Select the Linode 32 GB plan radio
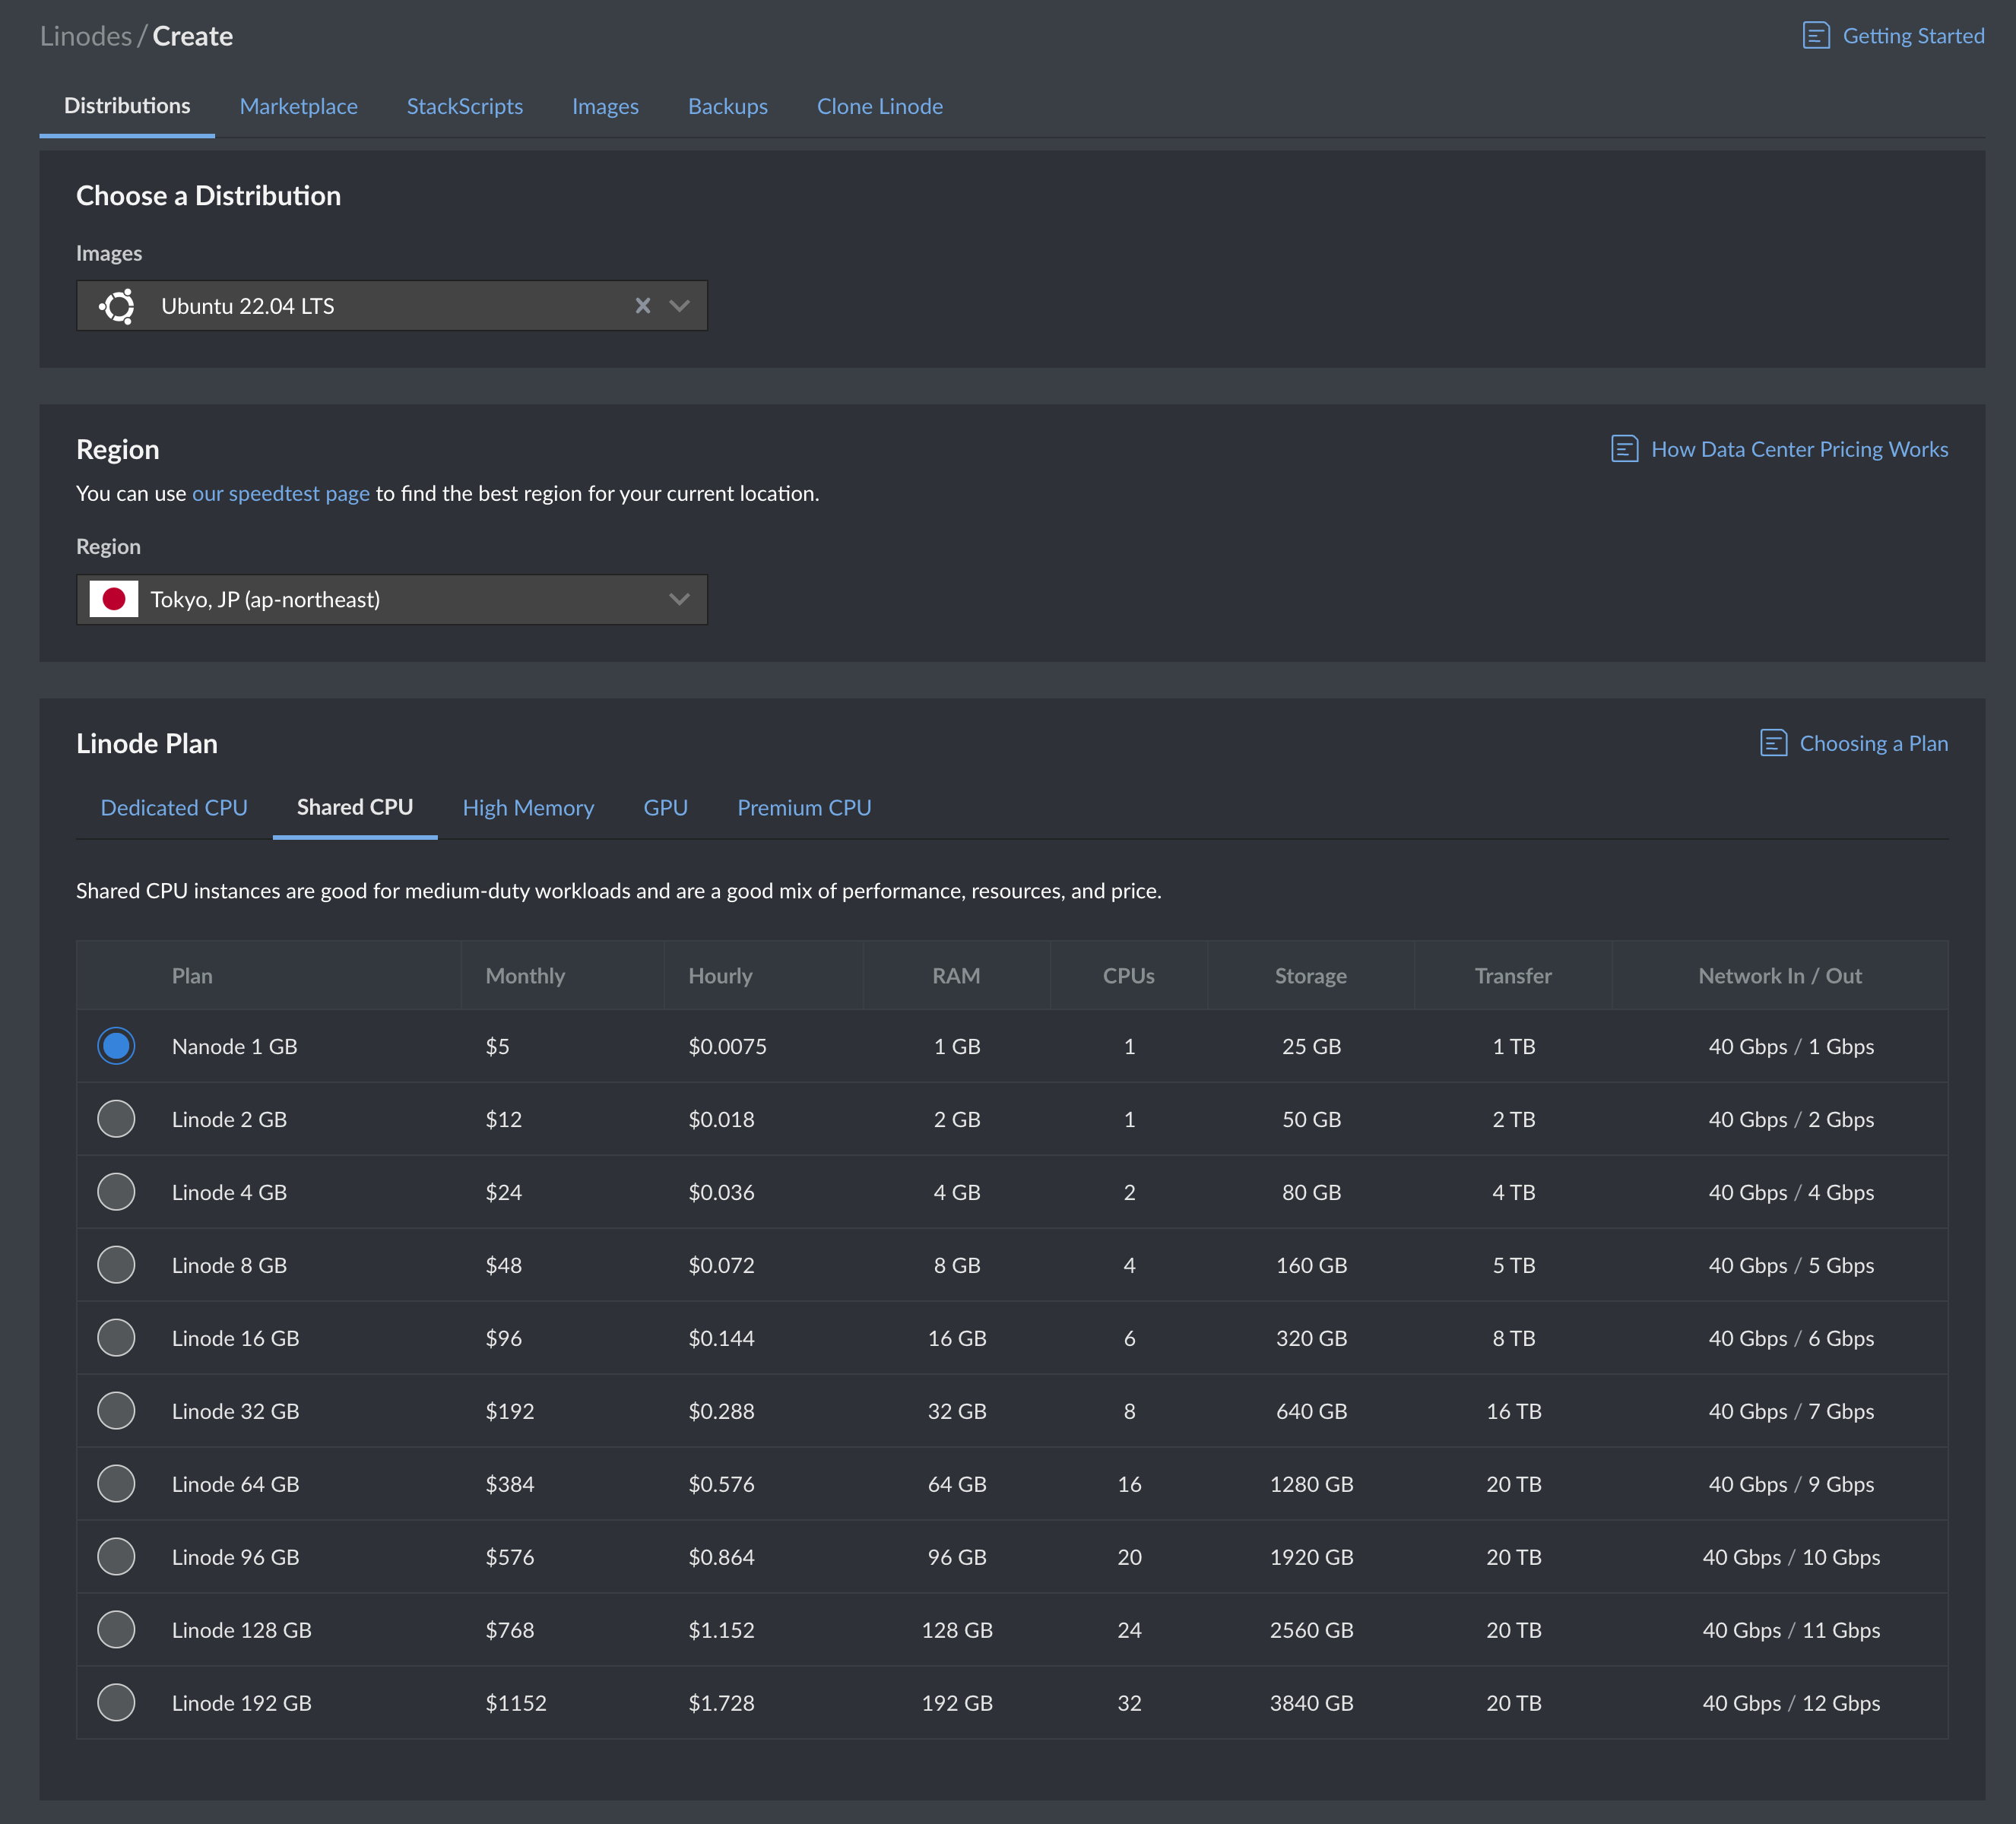The image size is (2016, 1824). [116, 1411]
